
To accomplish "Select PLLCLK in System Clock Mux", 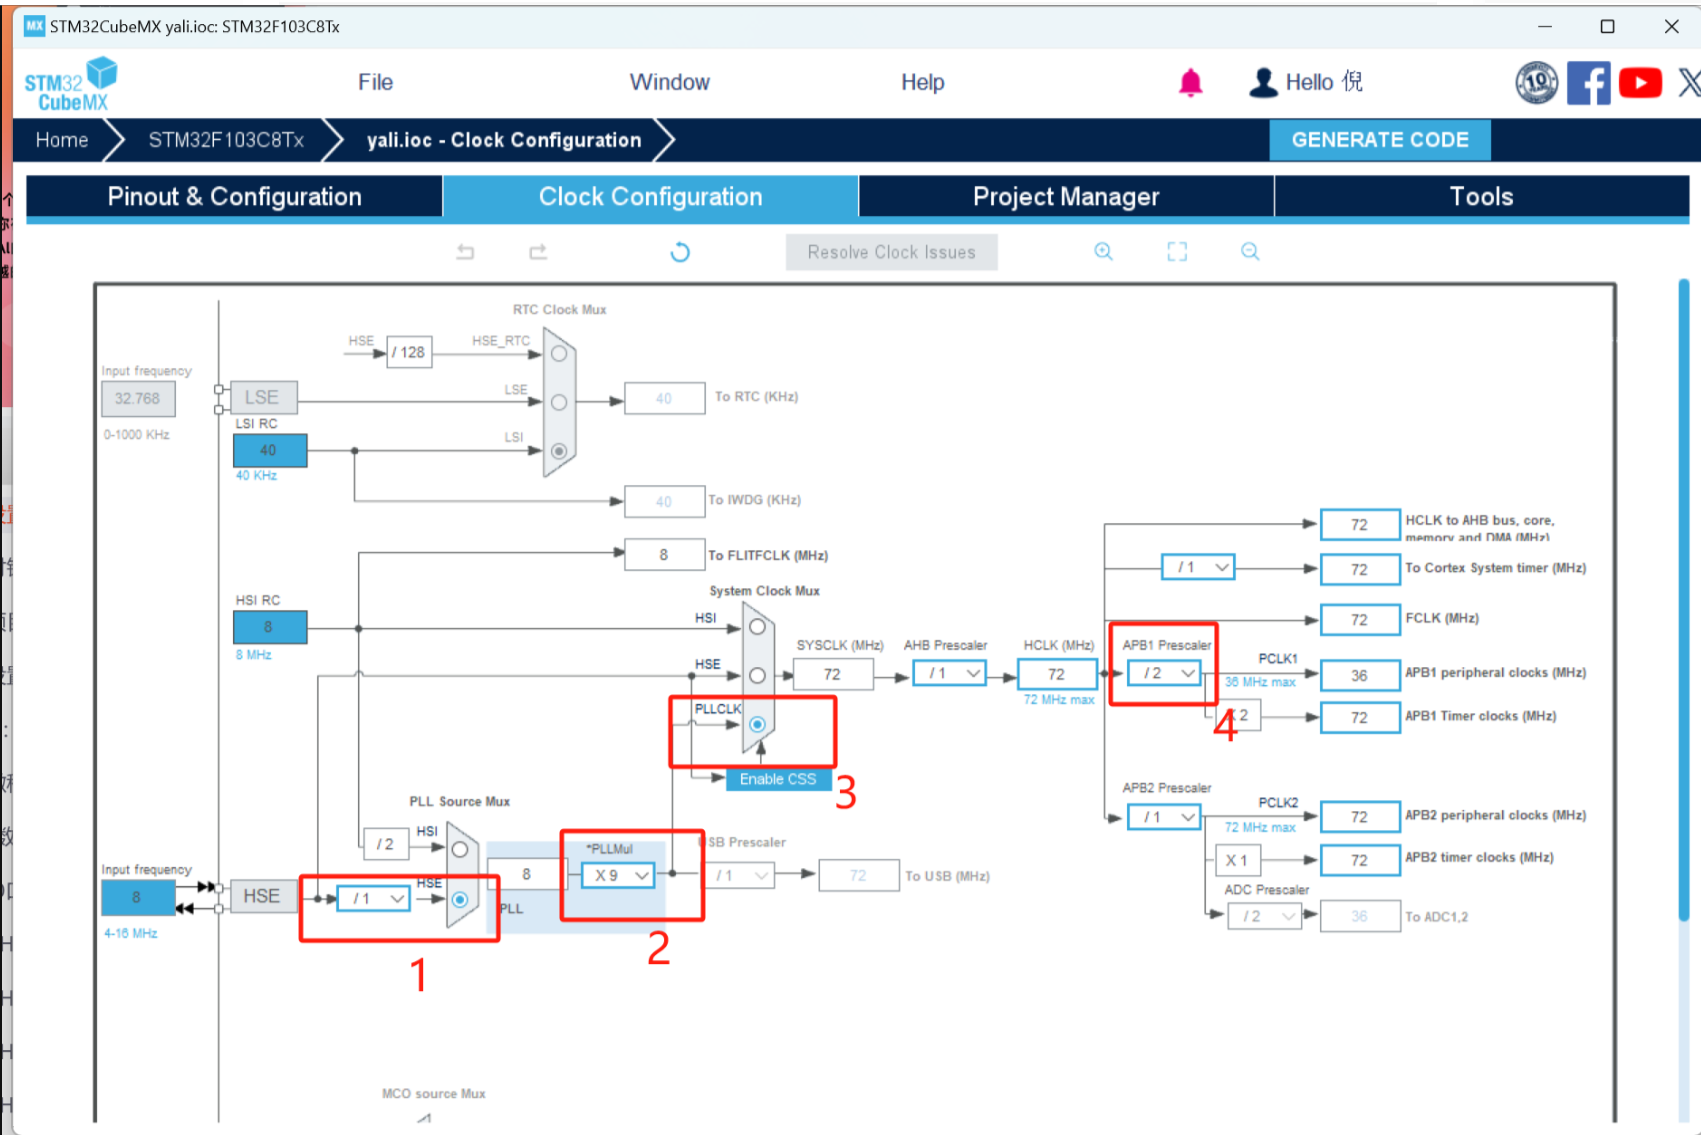I will tap(757, 724).
